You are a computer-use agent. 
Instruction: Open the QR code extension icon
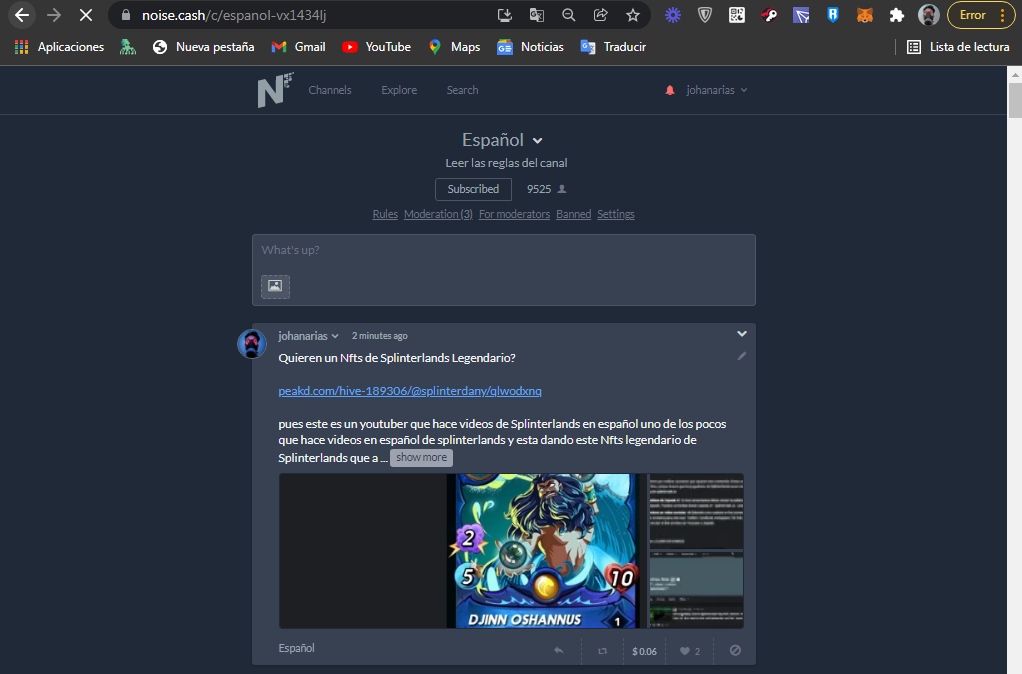tap(737, 15)
